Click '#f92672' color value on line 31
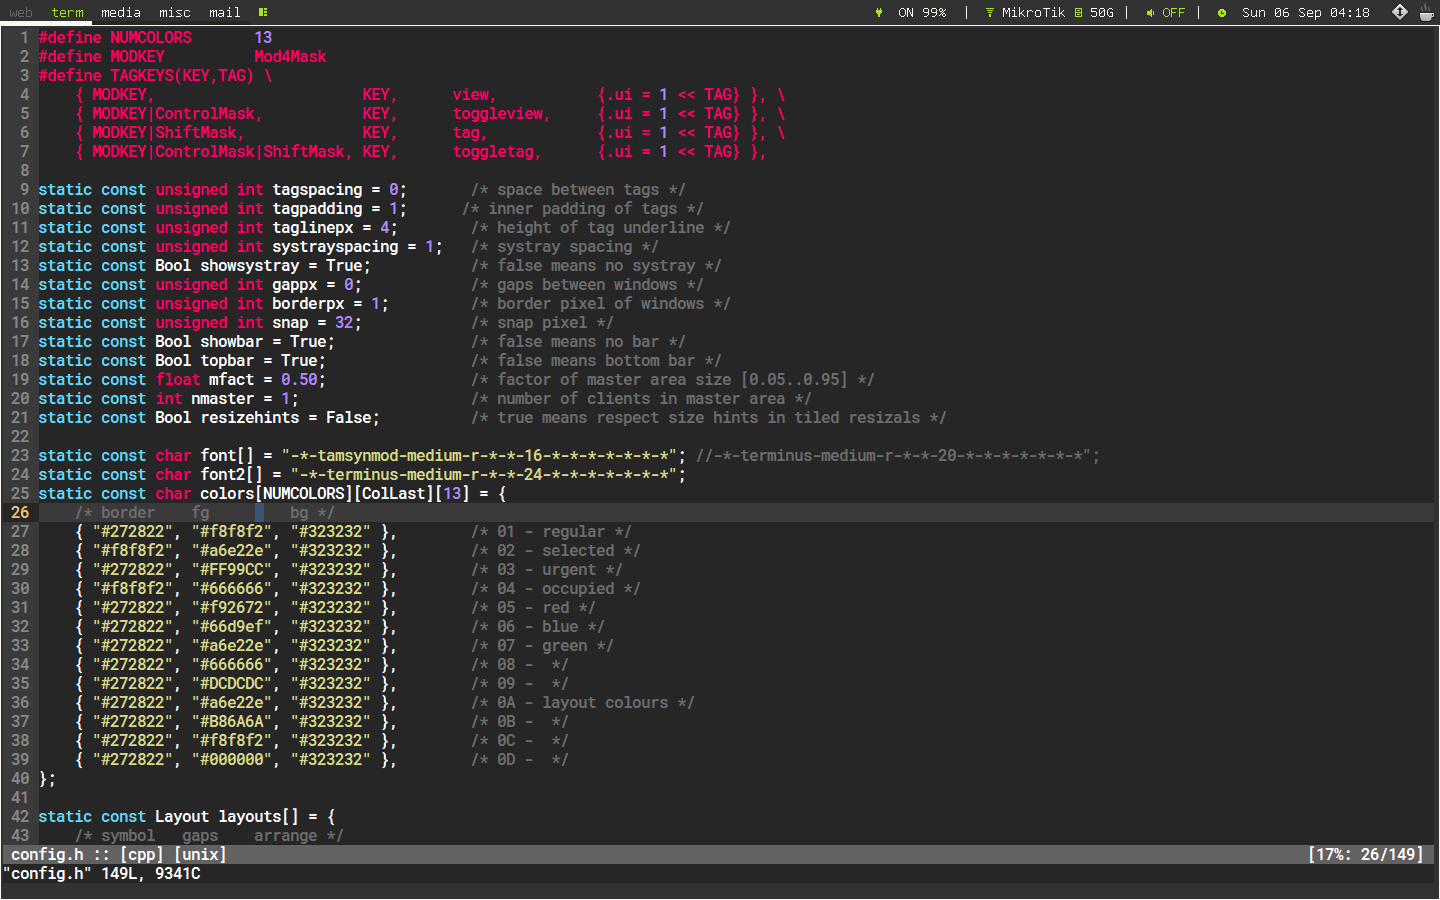This screenshot has width=1440, height=900. [232, 608]
